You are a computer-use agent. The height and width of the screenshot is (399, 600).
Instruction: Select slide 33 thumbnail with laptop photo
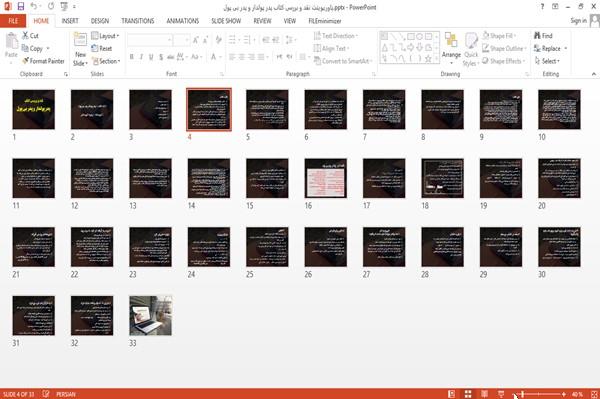pyautogui.click(x=150, y=316)
